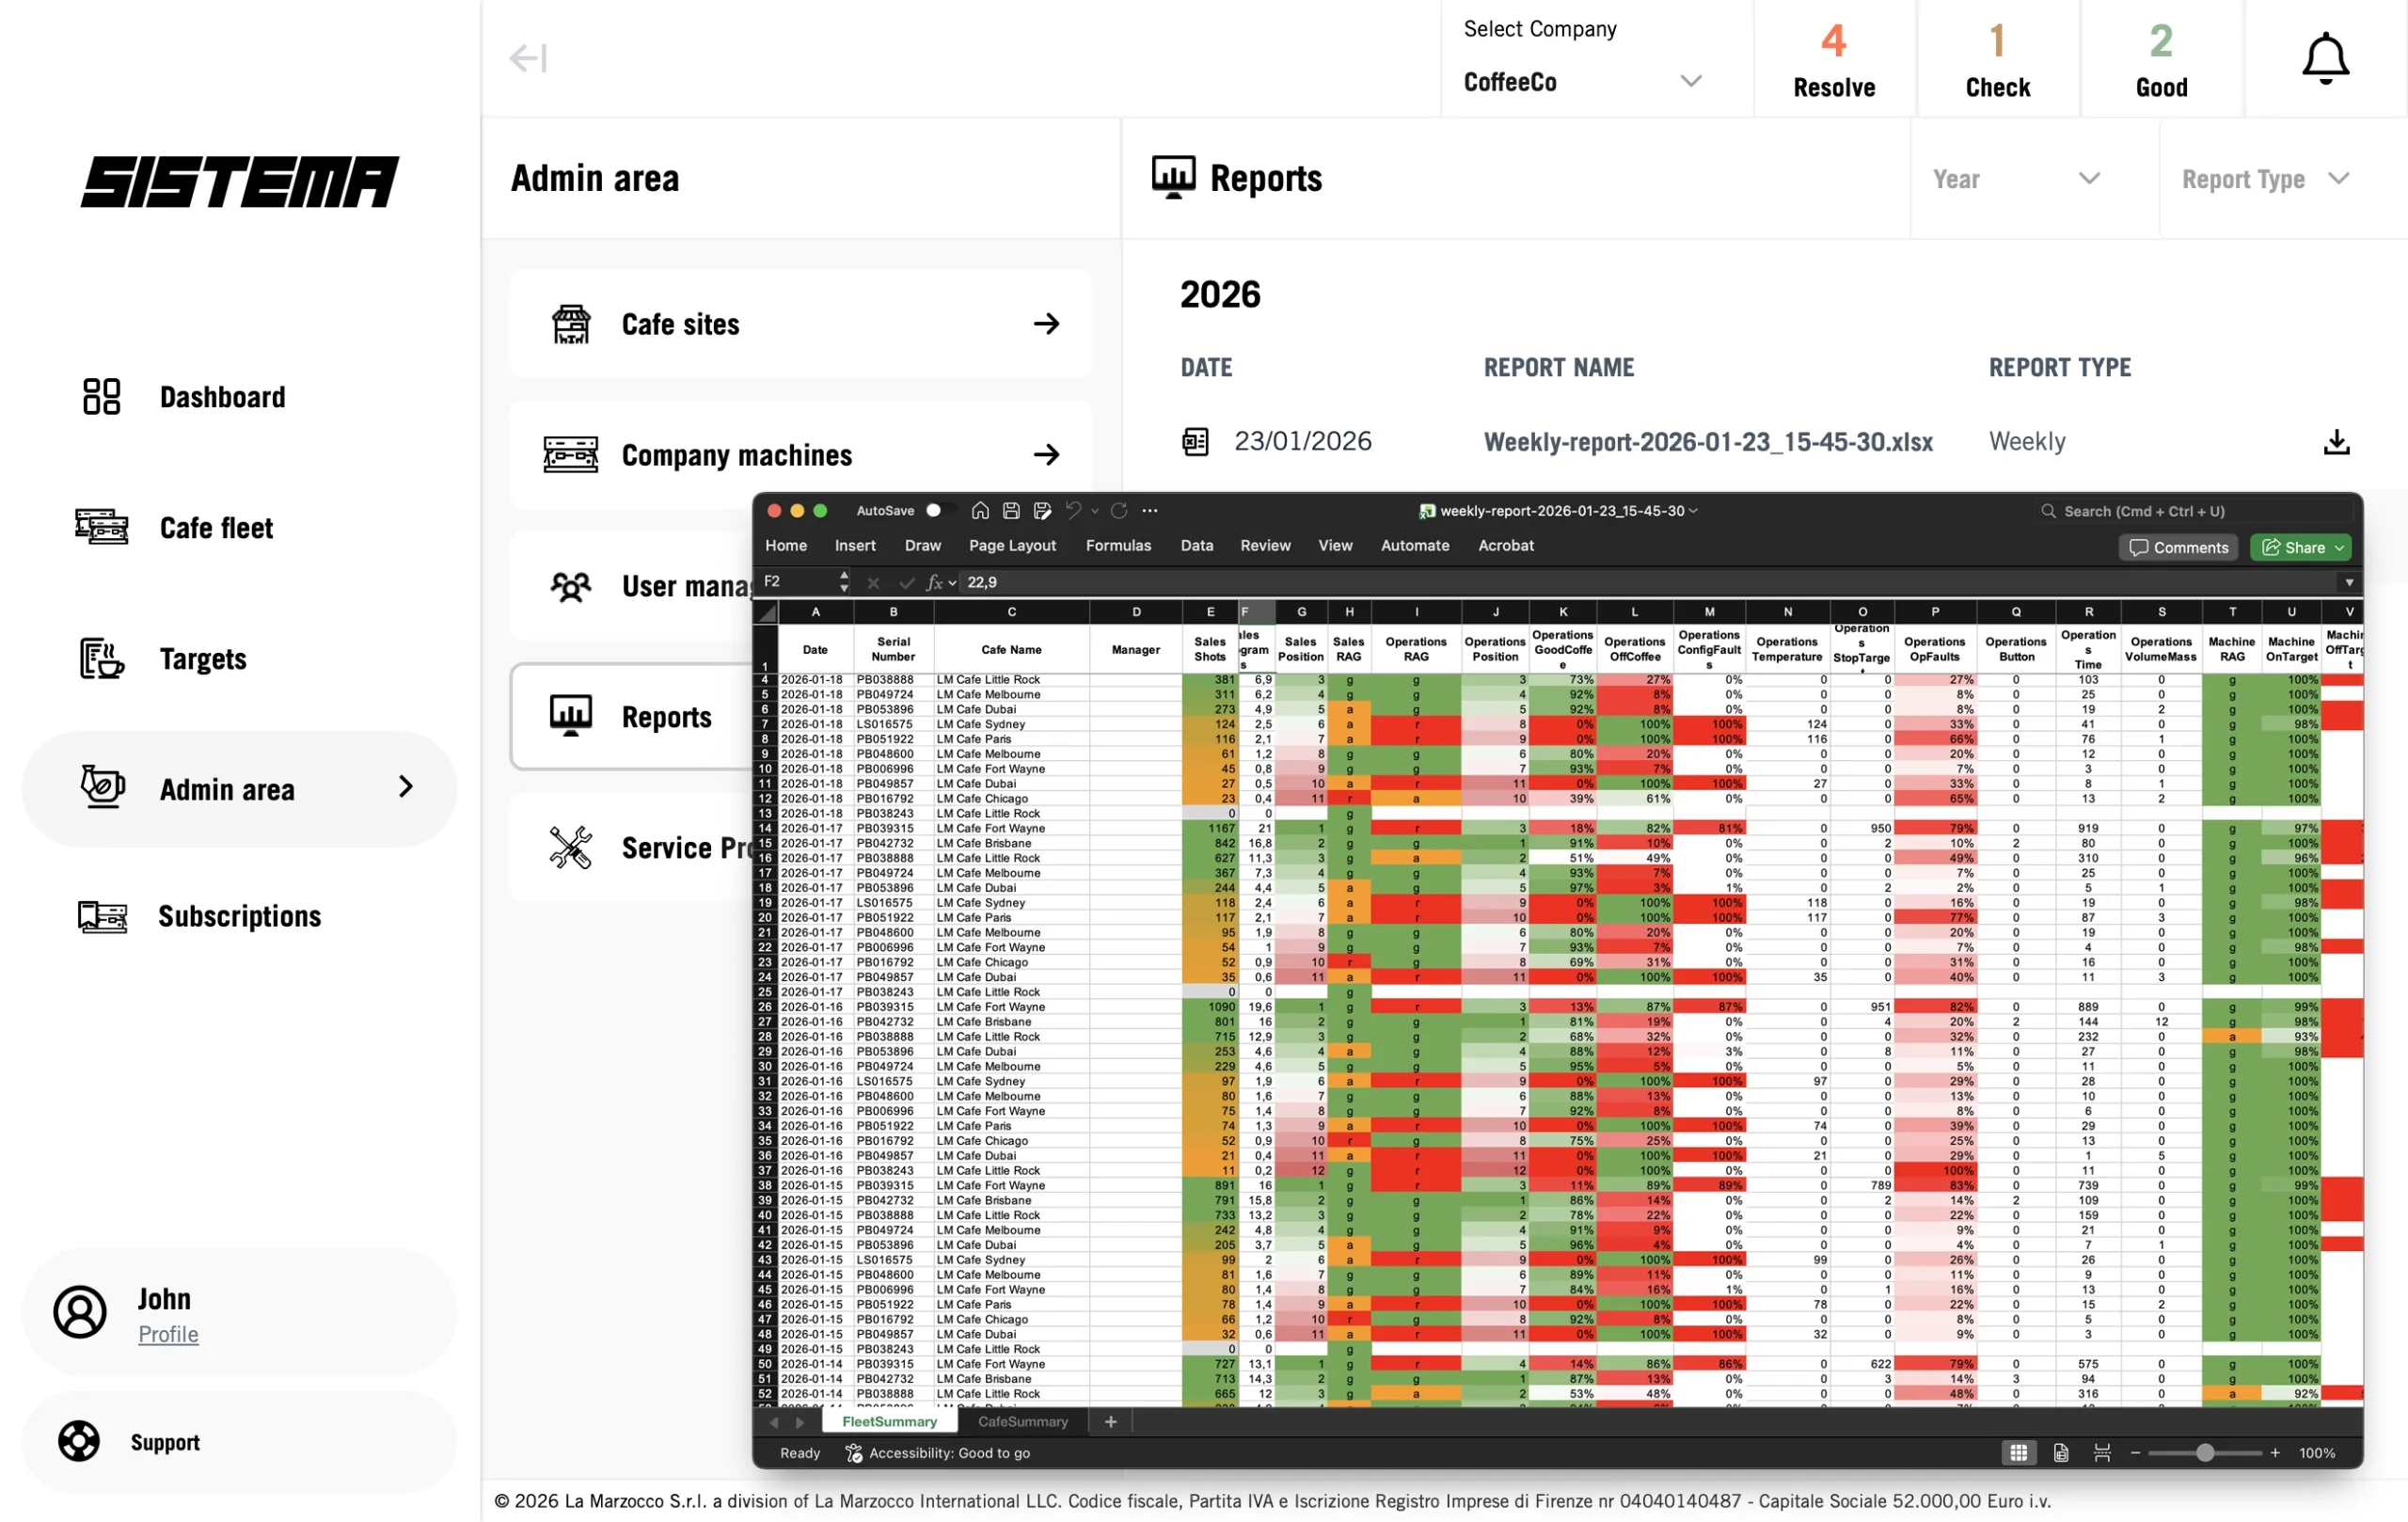Open the Home icon in the quick toolbar
Screen dimensions: 2408x1522
[x=980, y=510]
